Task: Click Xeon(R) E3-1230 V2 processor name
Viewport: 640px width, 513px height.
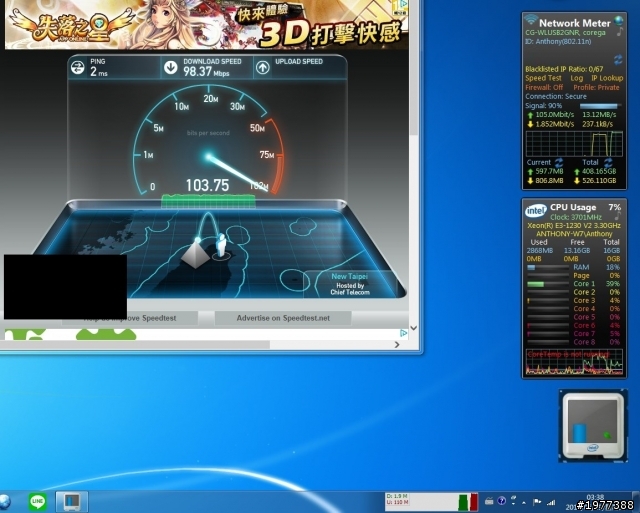Action: click(573, 225)
